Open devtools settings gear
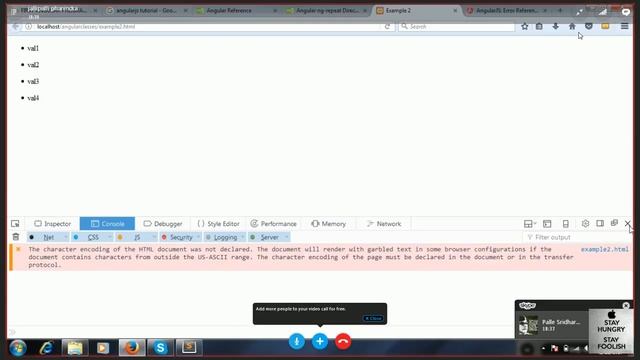This screenshot has height=360, width=640. click(x=585, y=224)
